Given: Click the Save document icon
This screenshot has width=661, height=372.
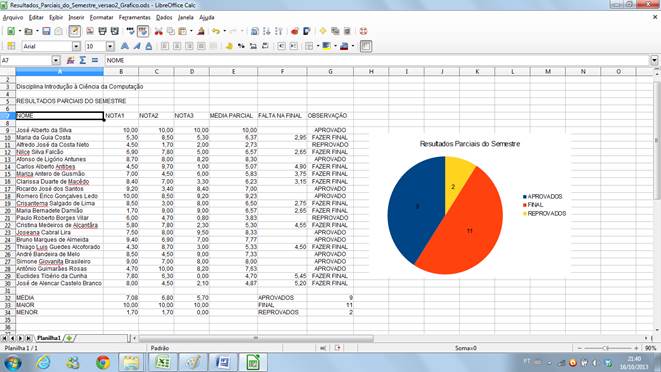Looking at the screenshot, I should tap(46, 31).
